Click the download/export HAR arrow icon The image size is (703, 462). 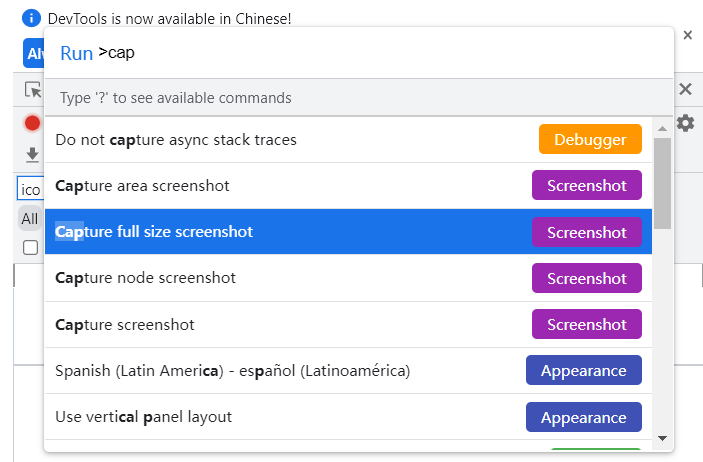32,154
